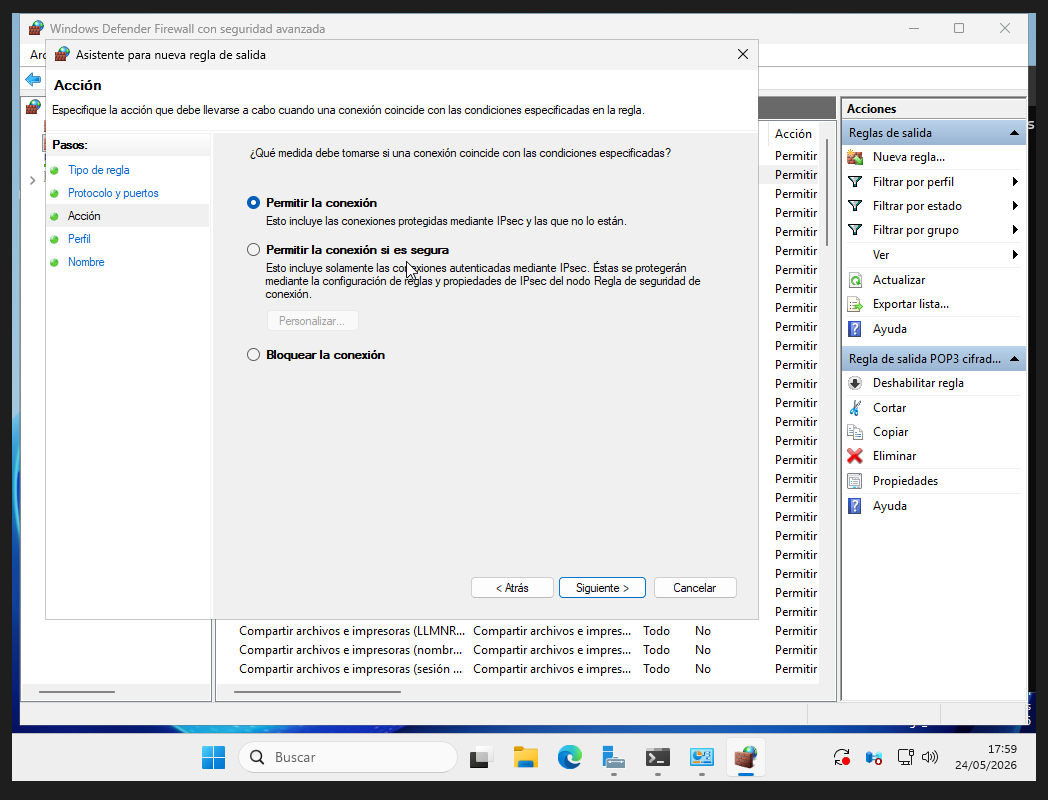Go back with '< Atrás' button
This screenshot has height=800, width=1048.
512,587
